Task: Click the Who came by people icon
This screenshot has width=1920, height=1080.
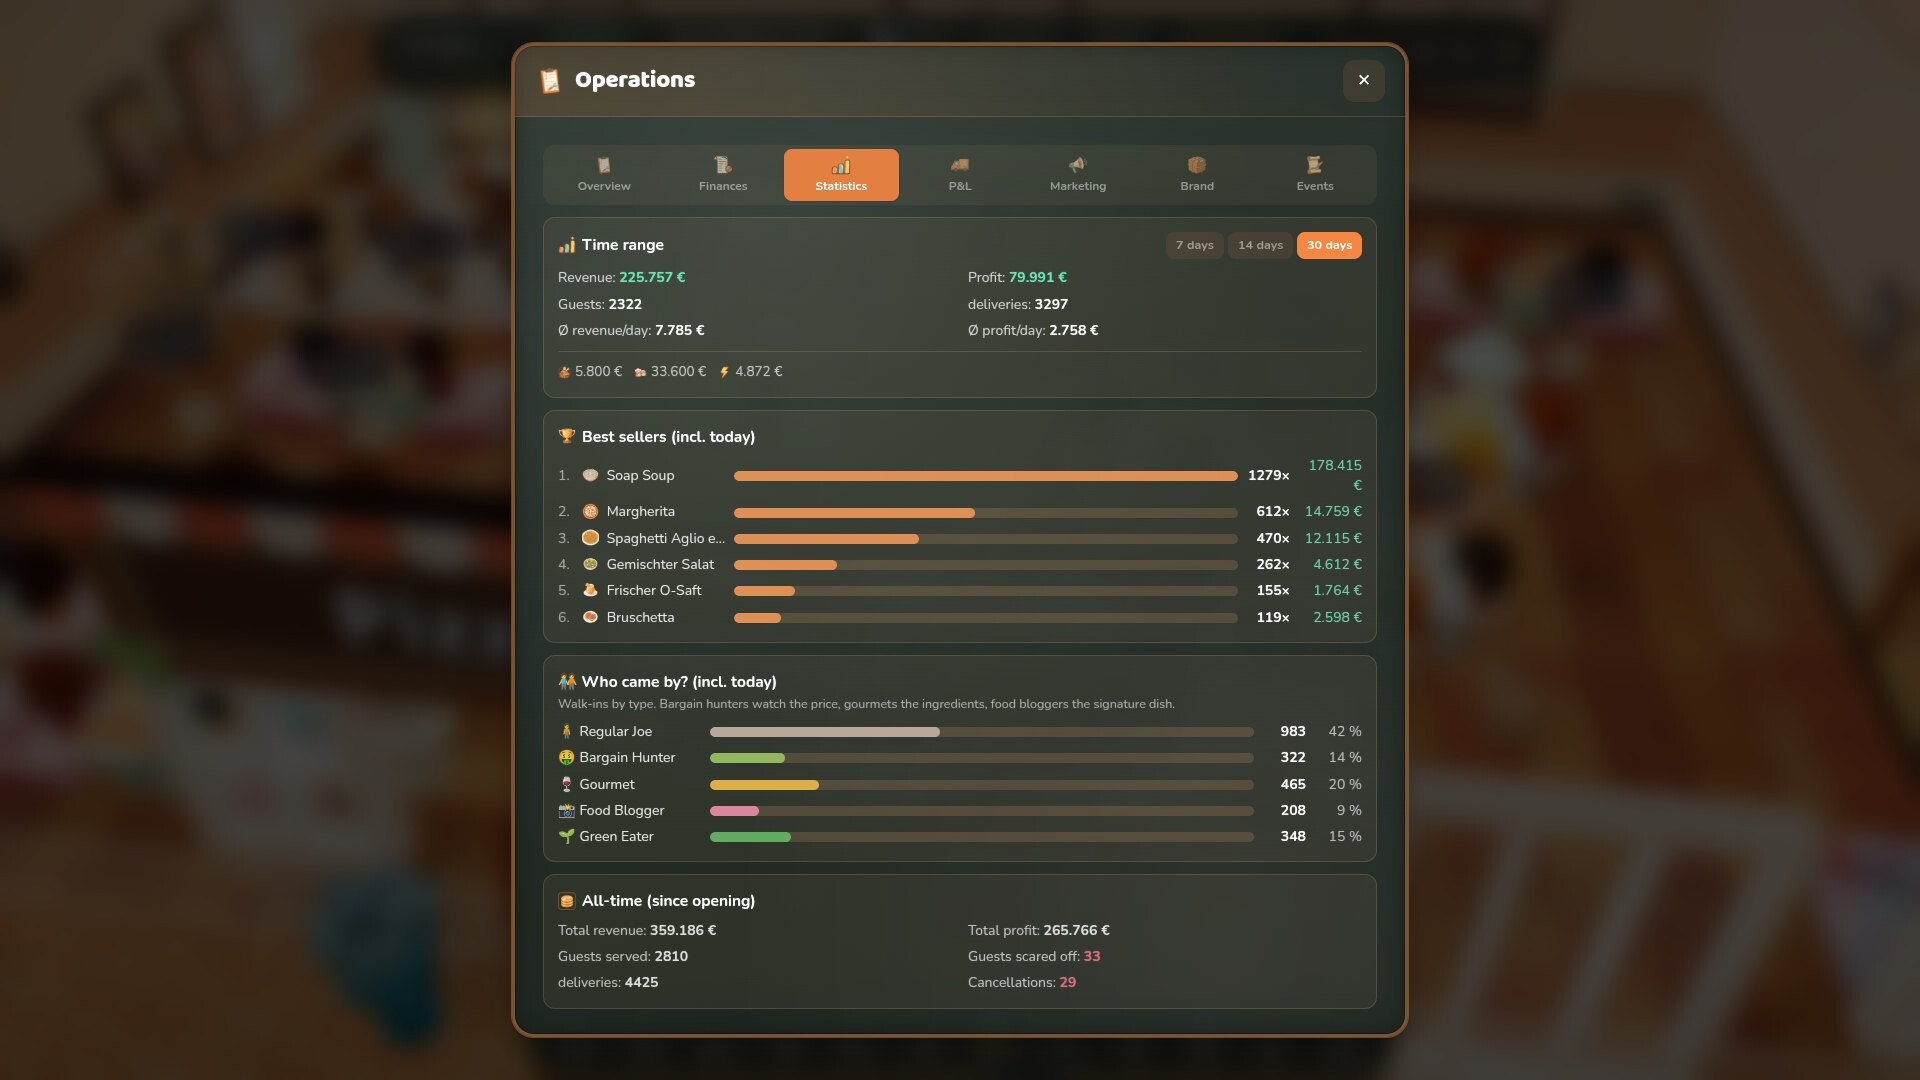Action: click(x=567, y=682)
